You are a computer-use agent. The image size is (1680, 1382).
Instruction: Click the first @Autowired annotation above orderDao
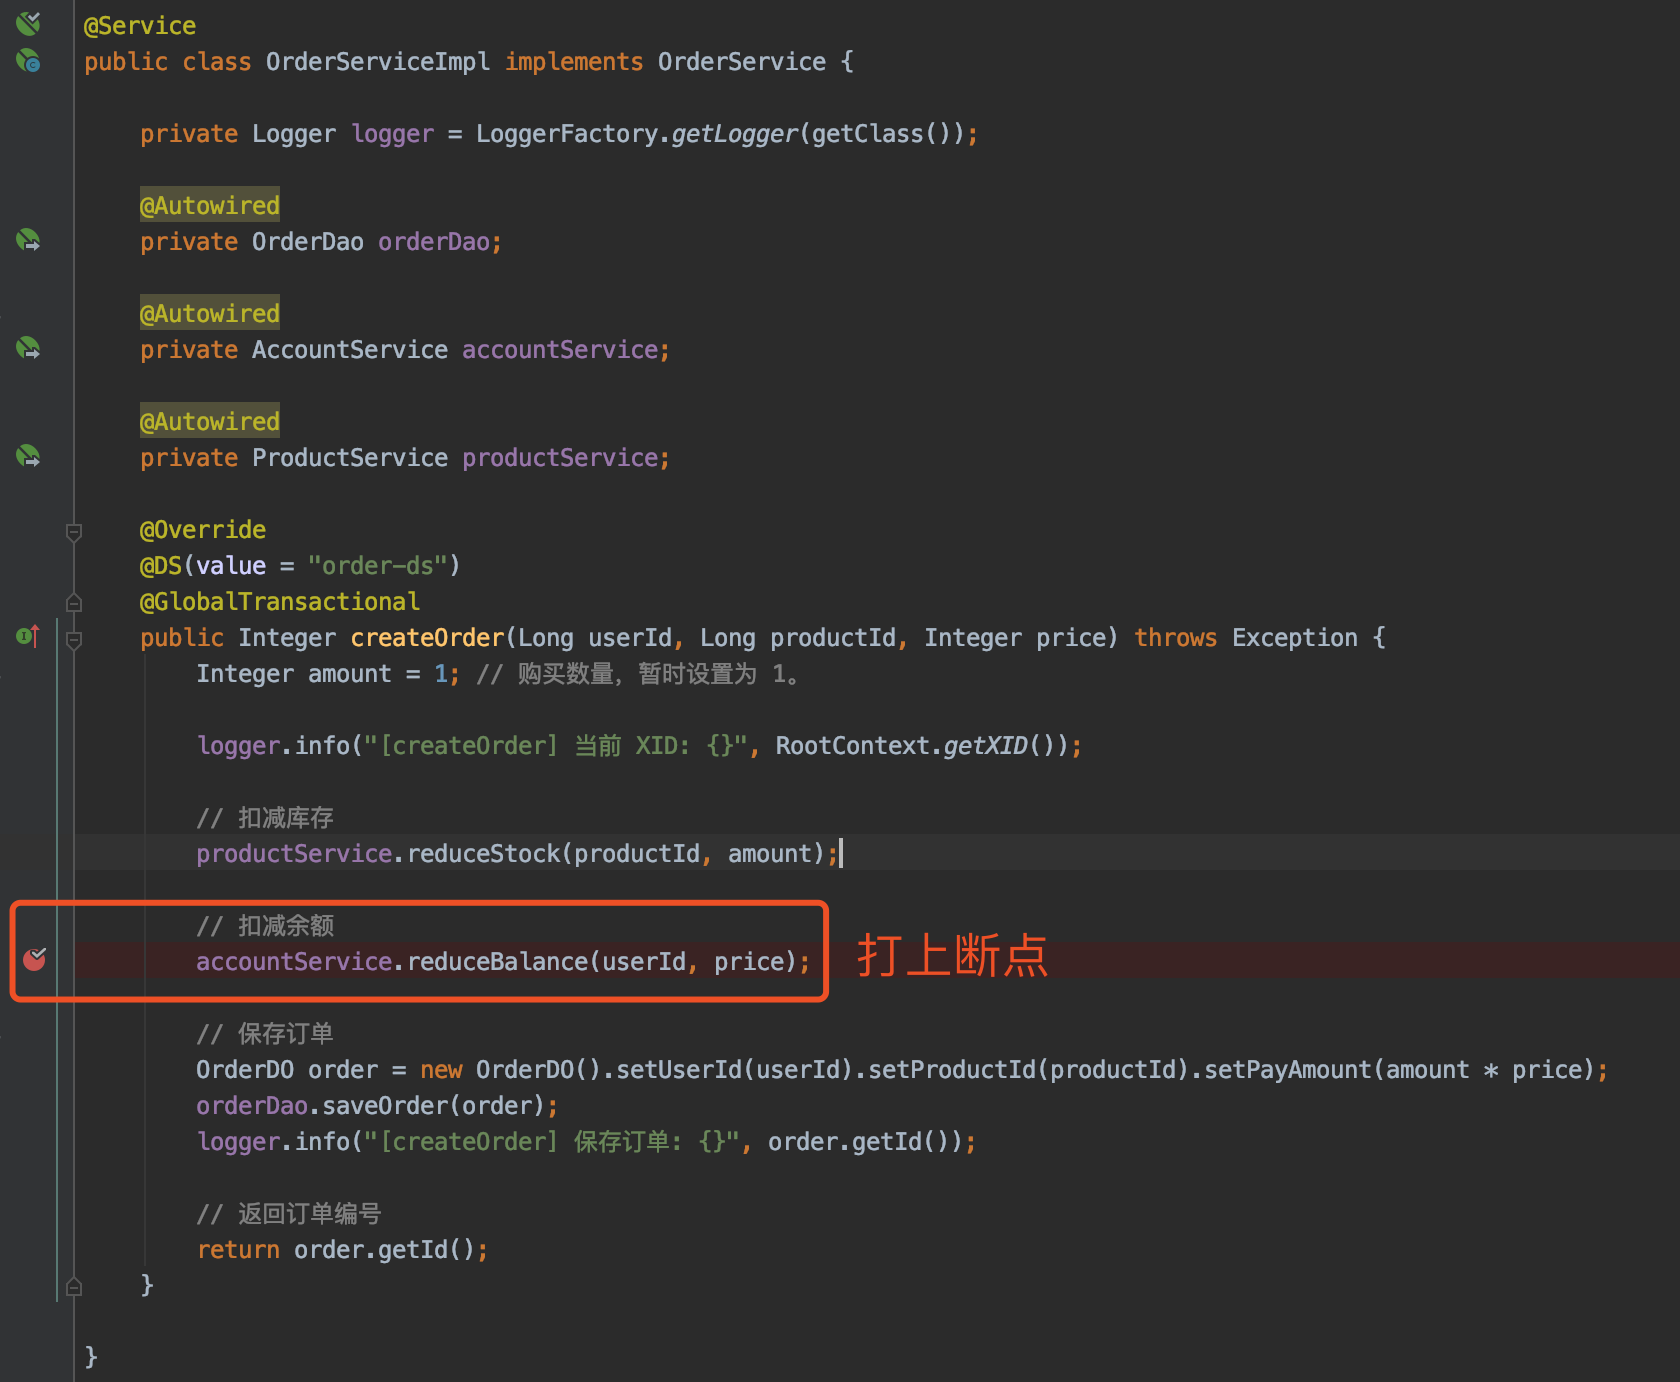(210, 205)
